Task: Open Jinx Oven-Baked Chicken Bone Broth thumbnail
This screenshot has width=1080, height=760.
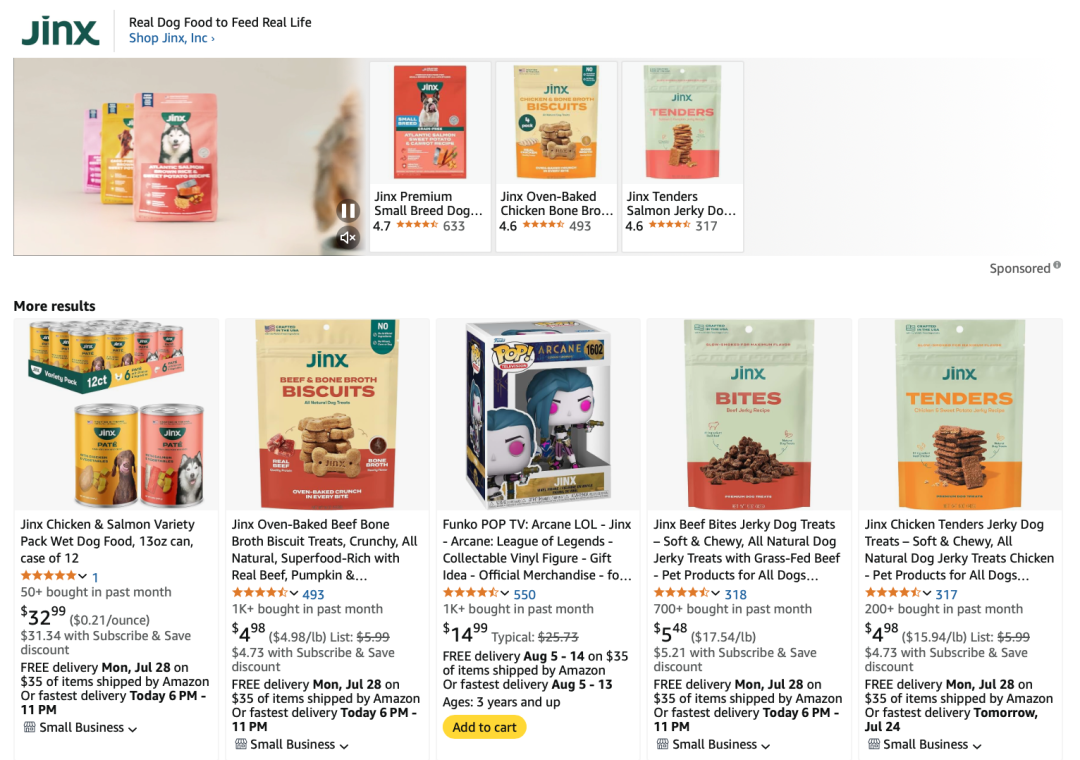Action: (x=556, y=123)
